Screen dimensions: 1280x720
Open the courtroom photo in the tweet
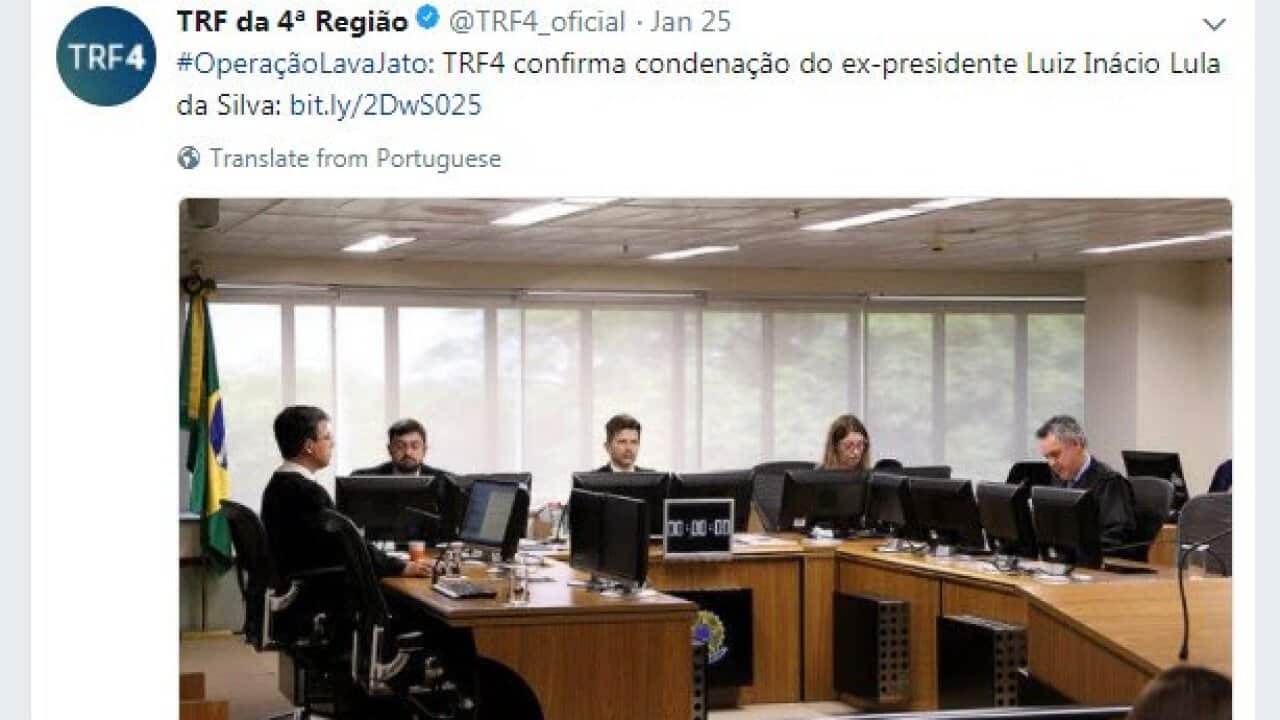[x=705, y=458]
